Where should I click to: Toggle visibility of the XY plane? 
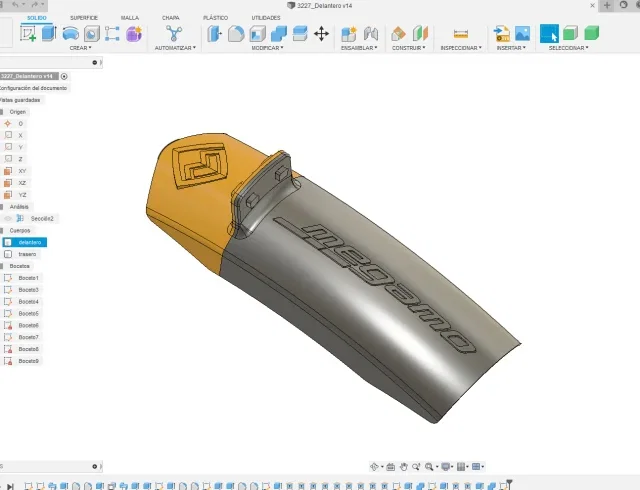[x=8, y=171]
